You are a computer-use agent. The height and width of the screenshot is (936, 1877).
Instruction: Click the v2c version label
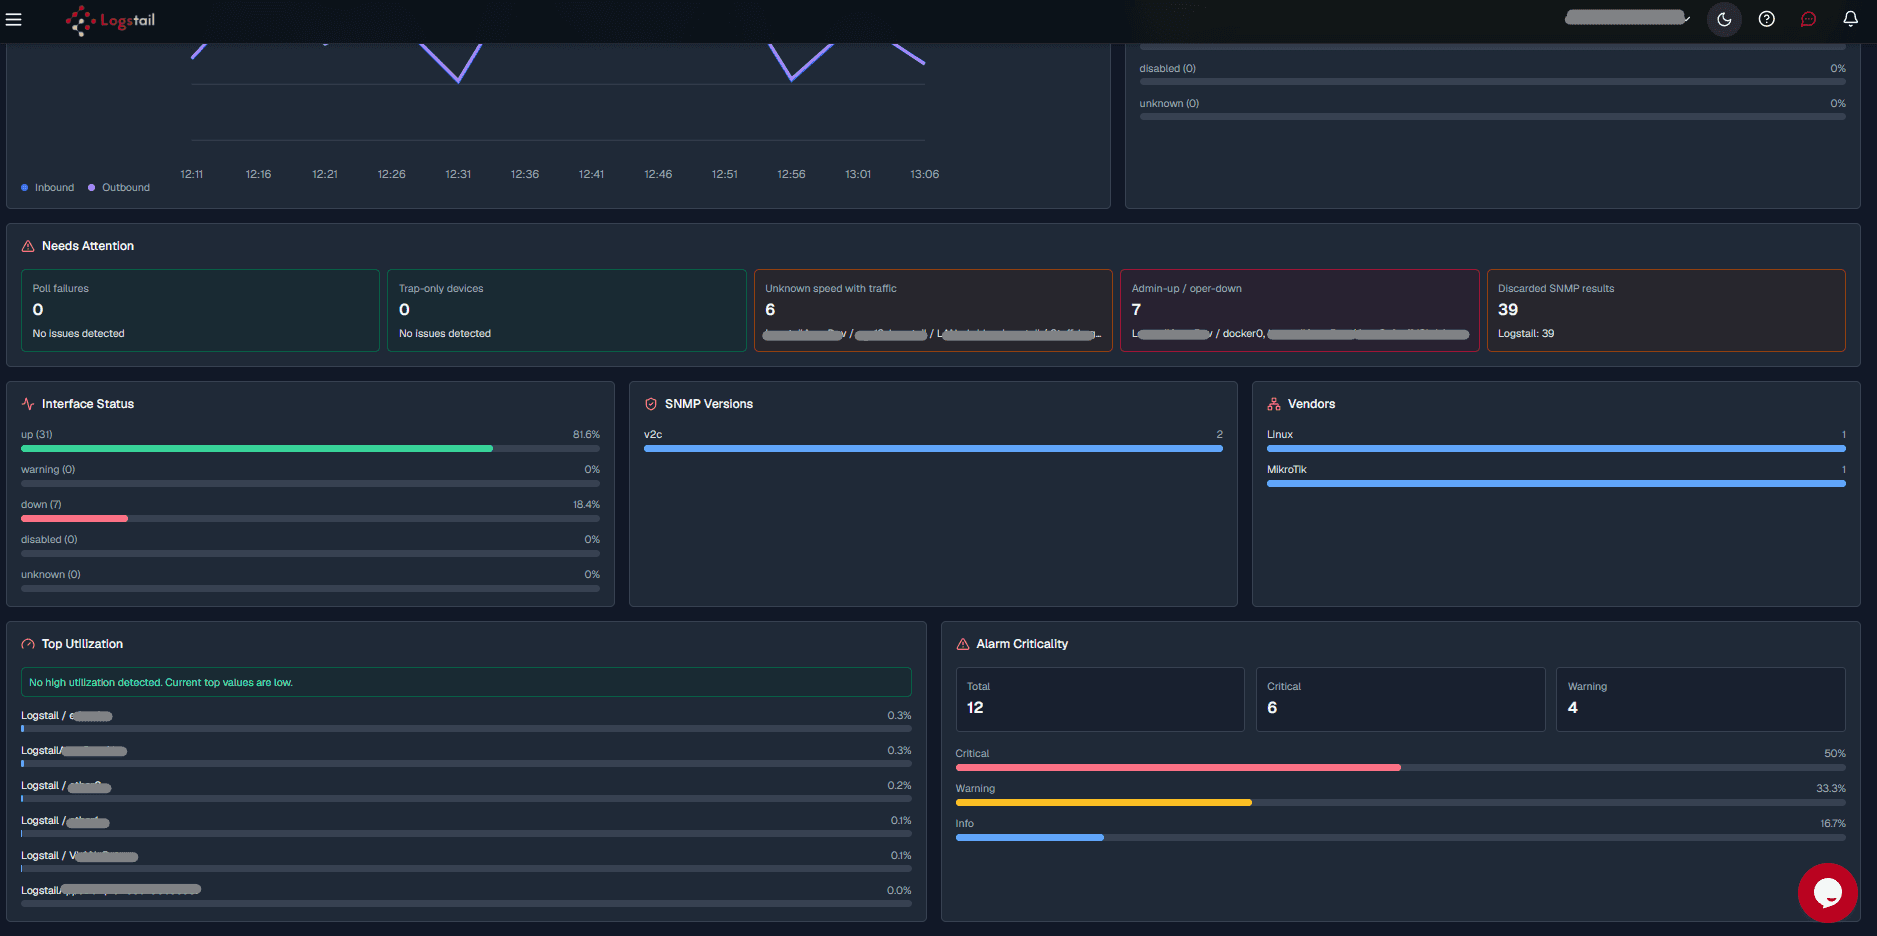coord(653,435)
